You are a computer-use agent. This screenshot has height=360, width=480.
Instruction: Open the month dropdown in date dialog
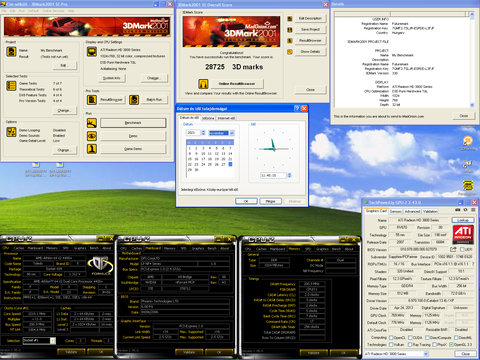click(232, 133)
